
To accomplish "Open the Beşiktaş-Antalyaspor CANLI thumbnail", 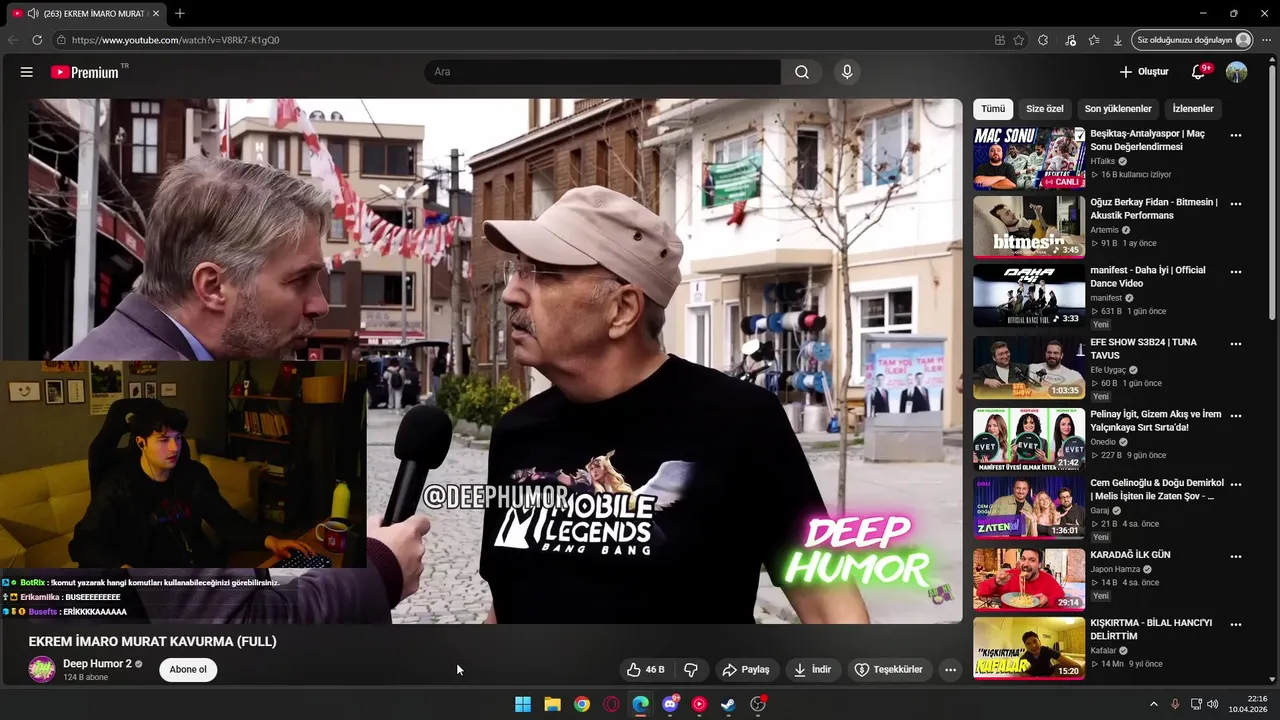I will click(1029, 158).
